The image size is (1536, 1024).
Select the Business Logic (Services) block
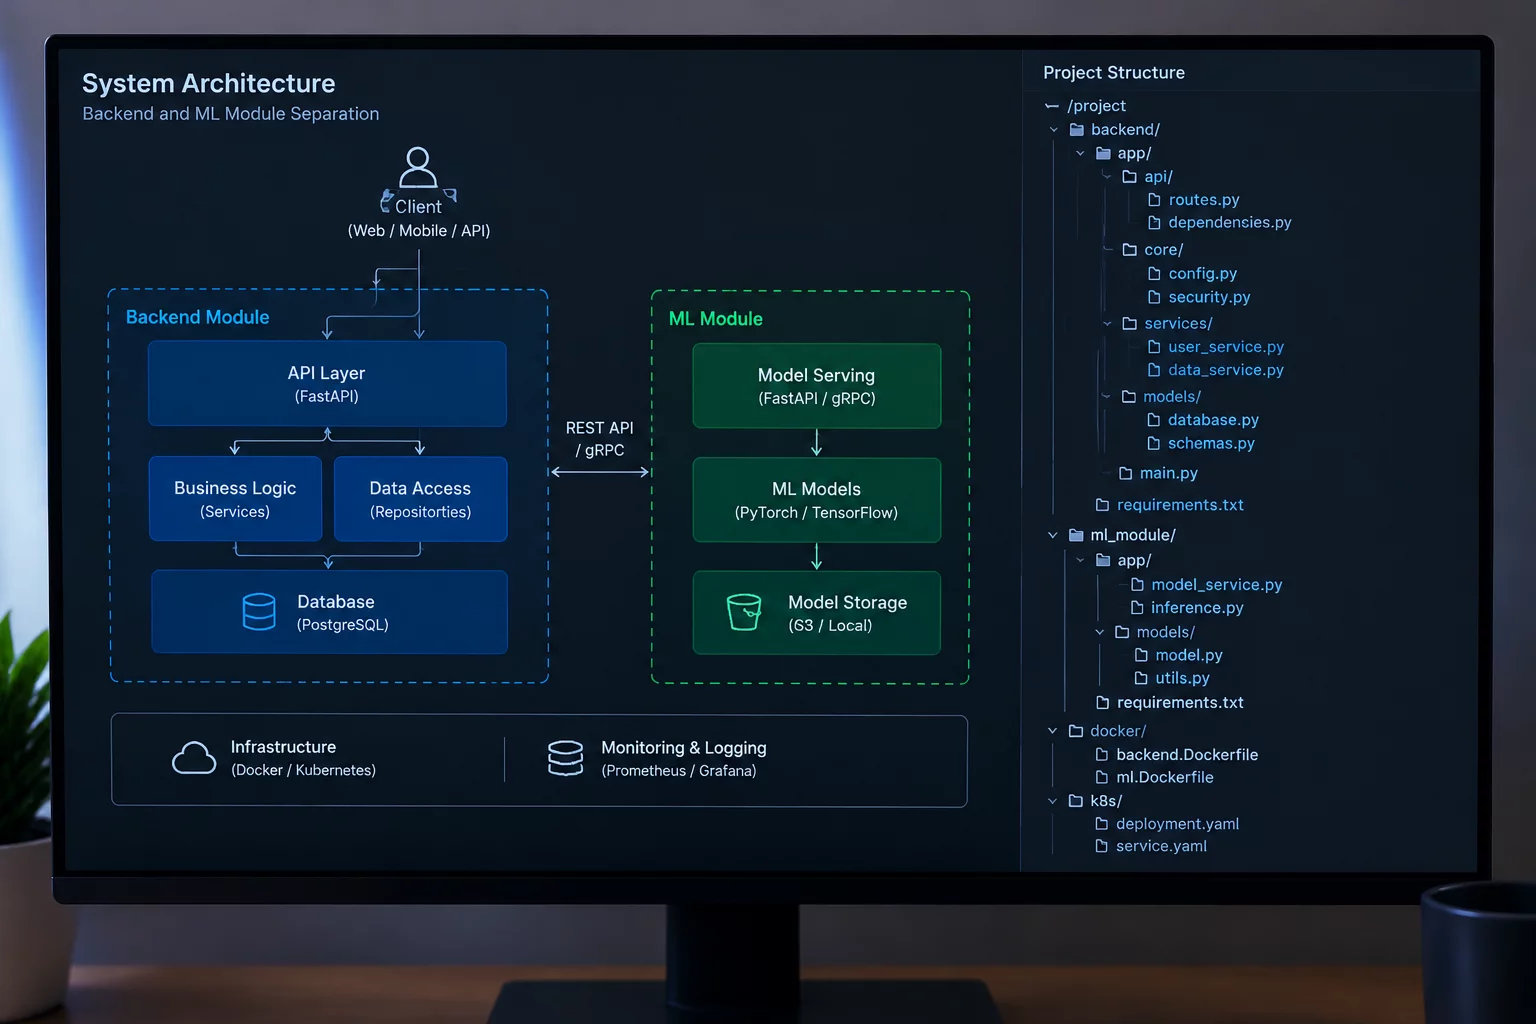(x=235, y=499)
